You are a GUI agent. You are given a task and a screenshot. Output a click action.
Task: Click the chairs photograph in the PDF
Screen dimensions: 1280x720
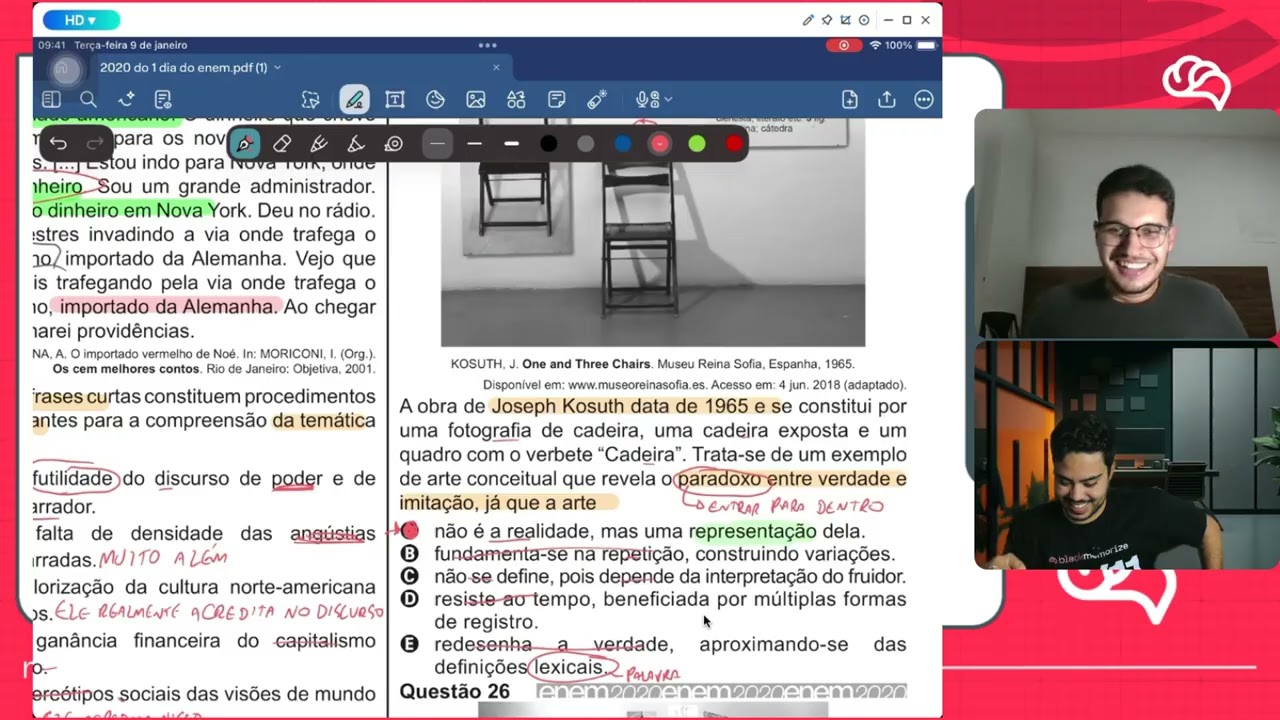point(653,232)
